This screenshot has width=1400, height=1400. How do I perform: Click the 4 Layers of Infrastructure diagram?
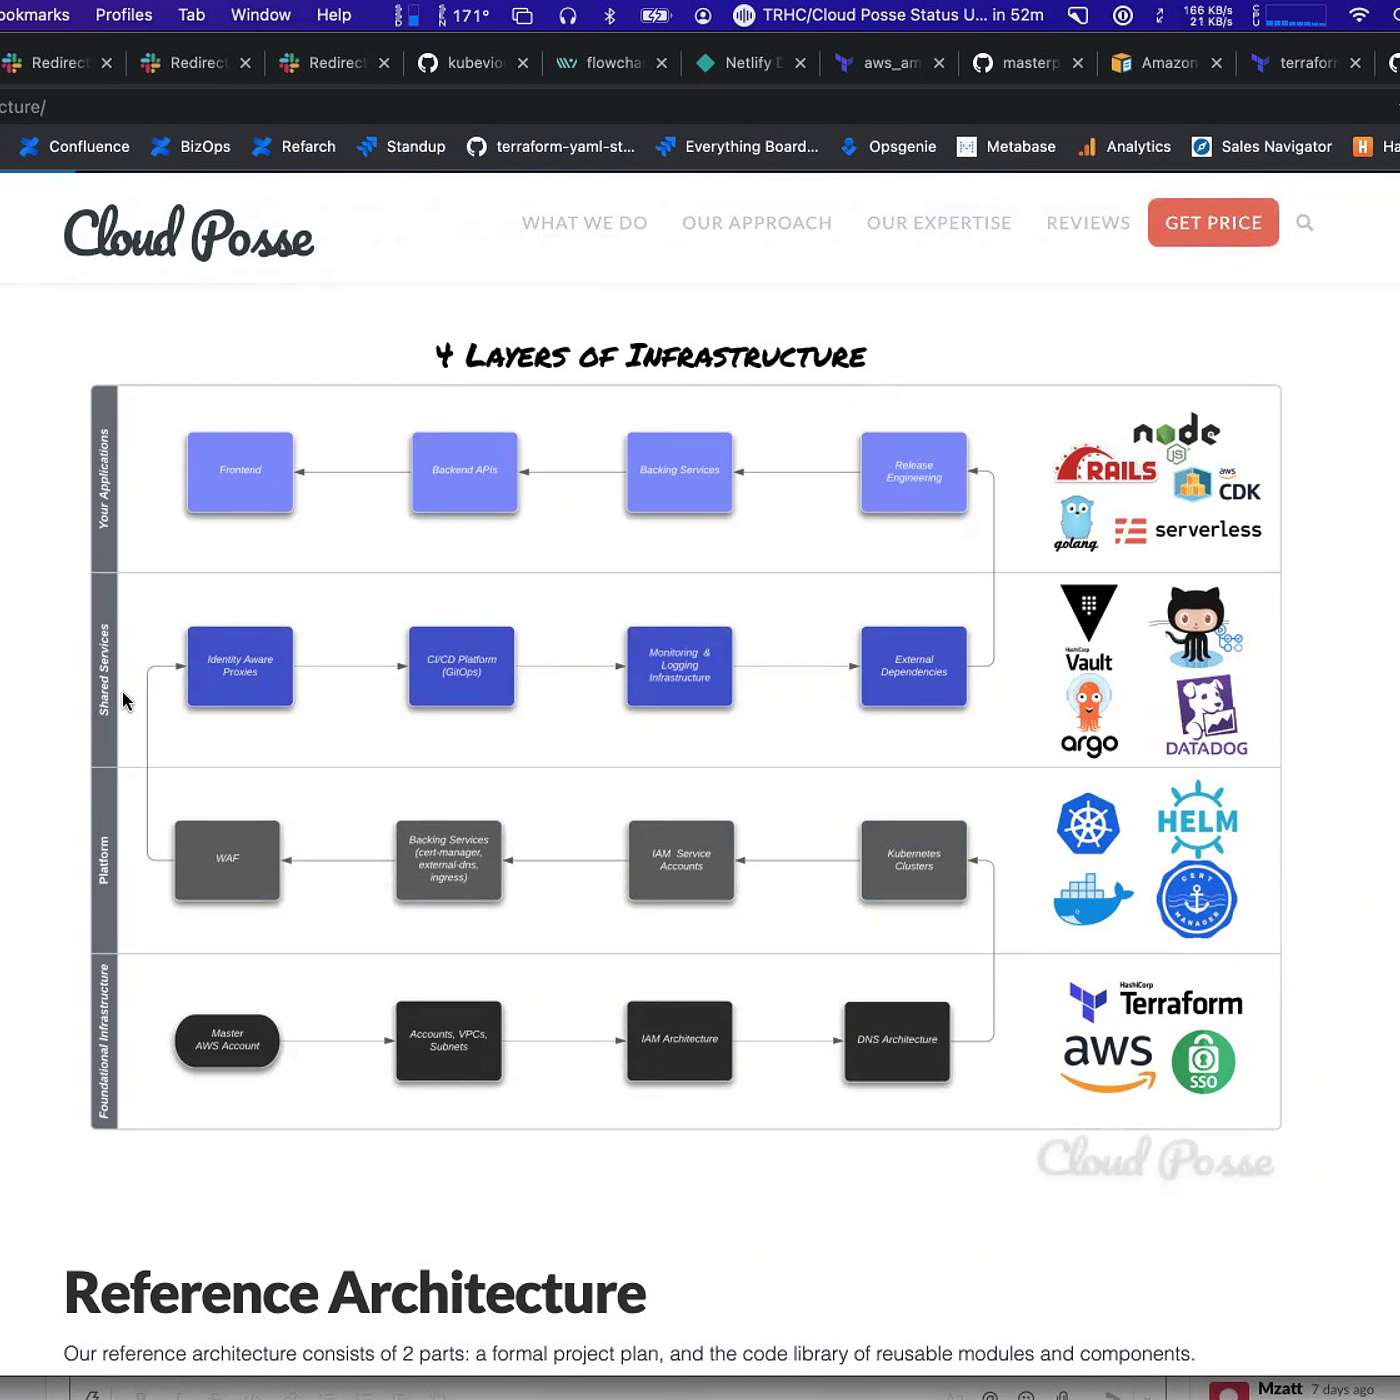[685, 757]
